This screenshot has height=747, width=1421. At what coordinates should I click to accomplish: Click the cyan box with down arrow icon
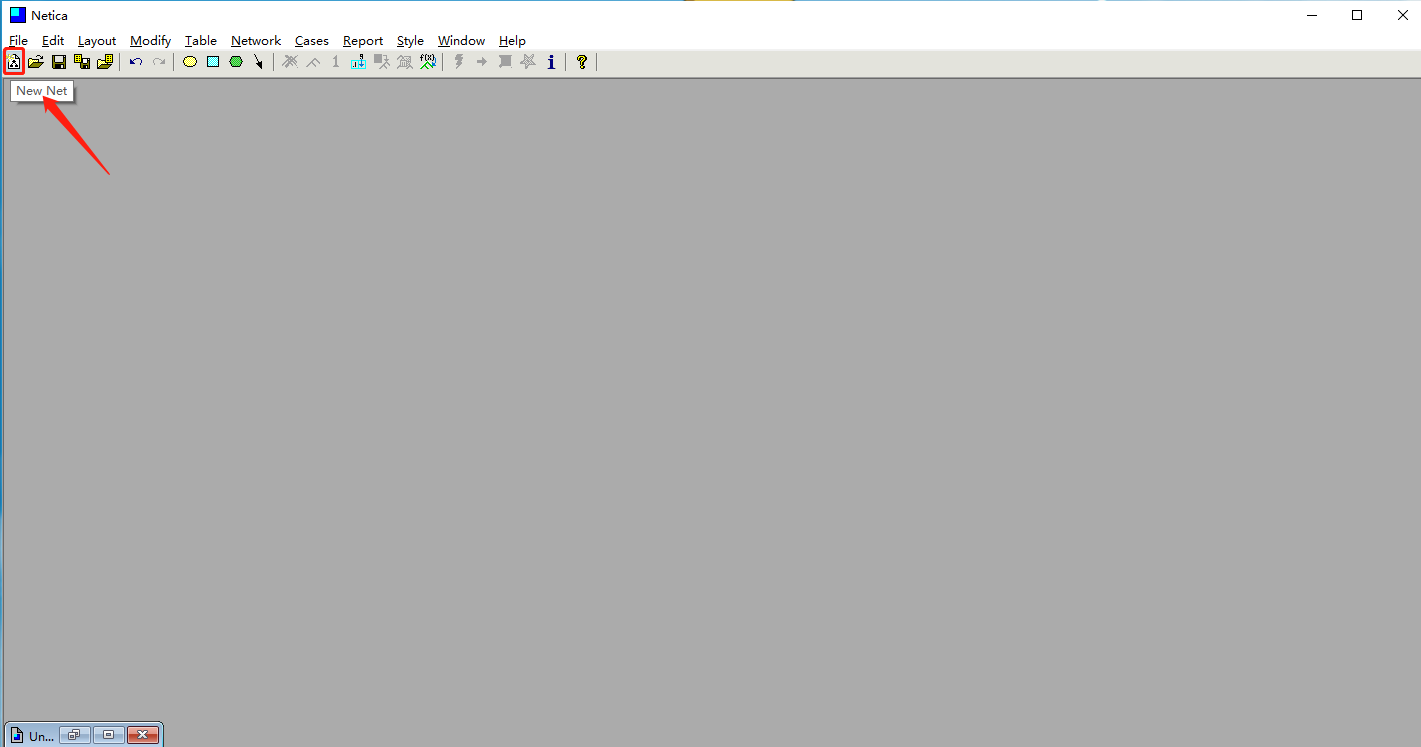358,62
